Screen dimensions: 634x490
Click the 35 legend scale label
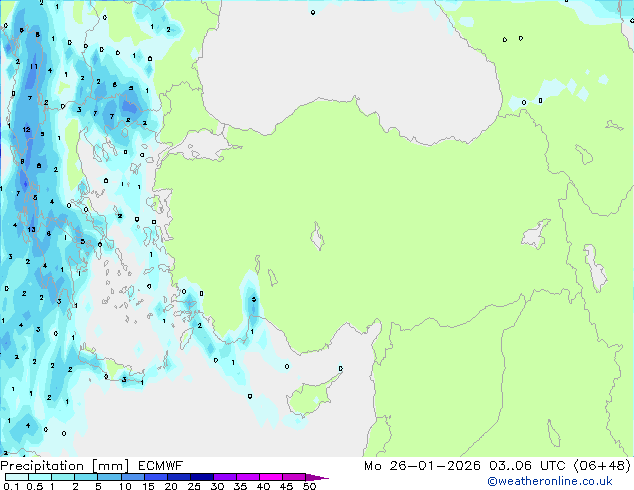[240, 486]
